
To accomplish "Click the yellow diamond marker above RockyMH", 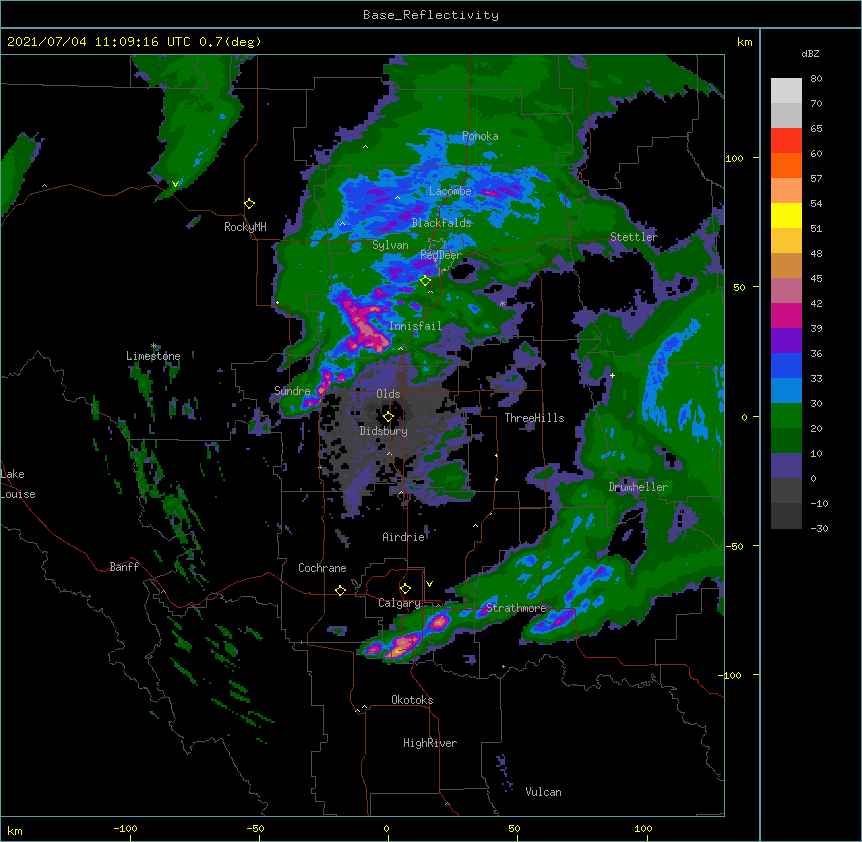I will pyautogui.click(x=250, y=204).
